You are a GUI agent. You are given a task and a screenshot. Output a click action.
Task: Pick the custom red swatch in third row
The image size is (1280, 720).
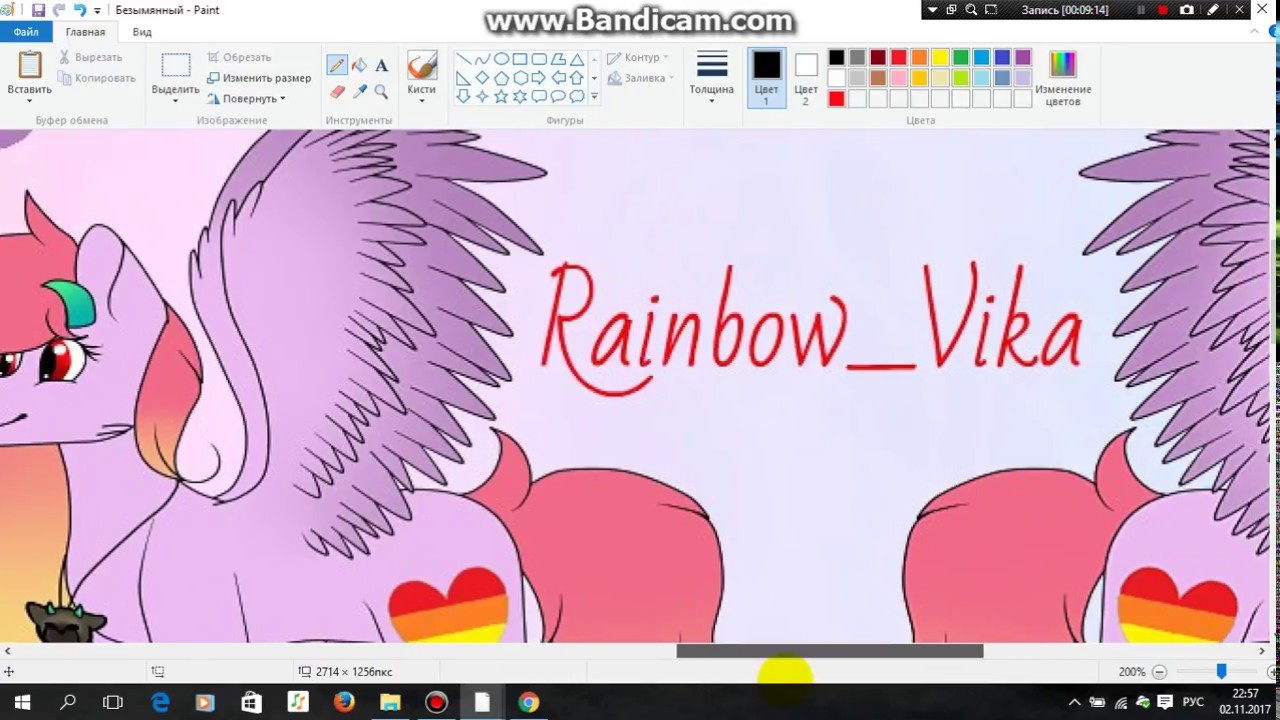[x=836, y=99]
